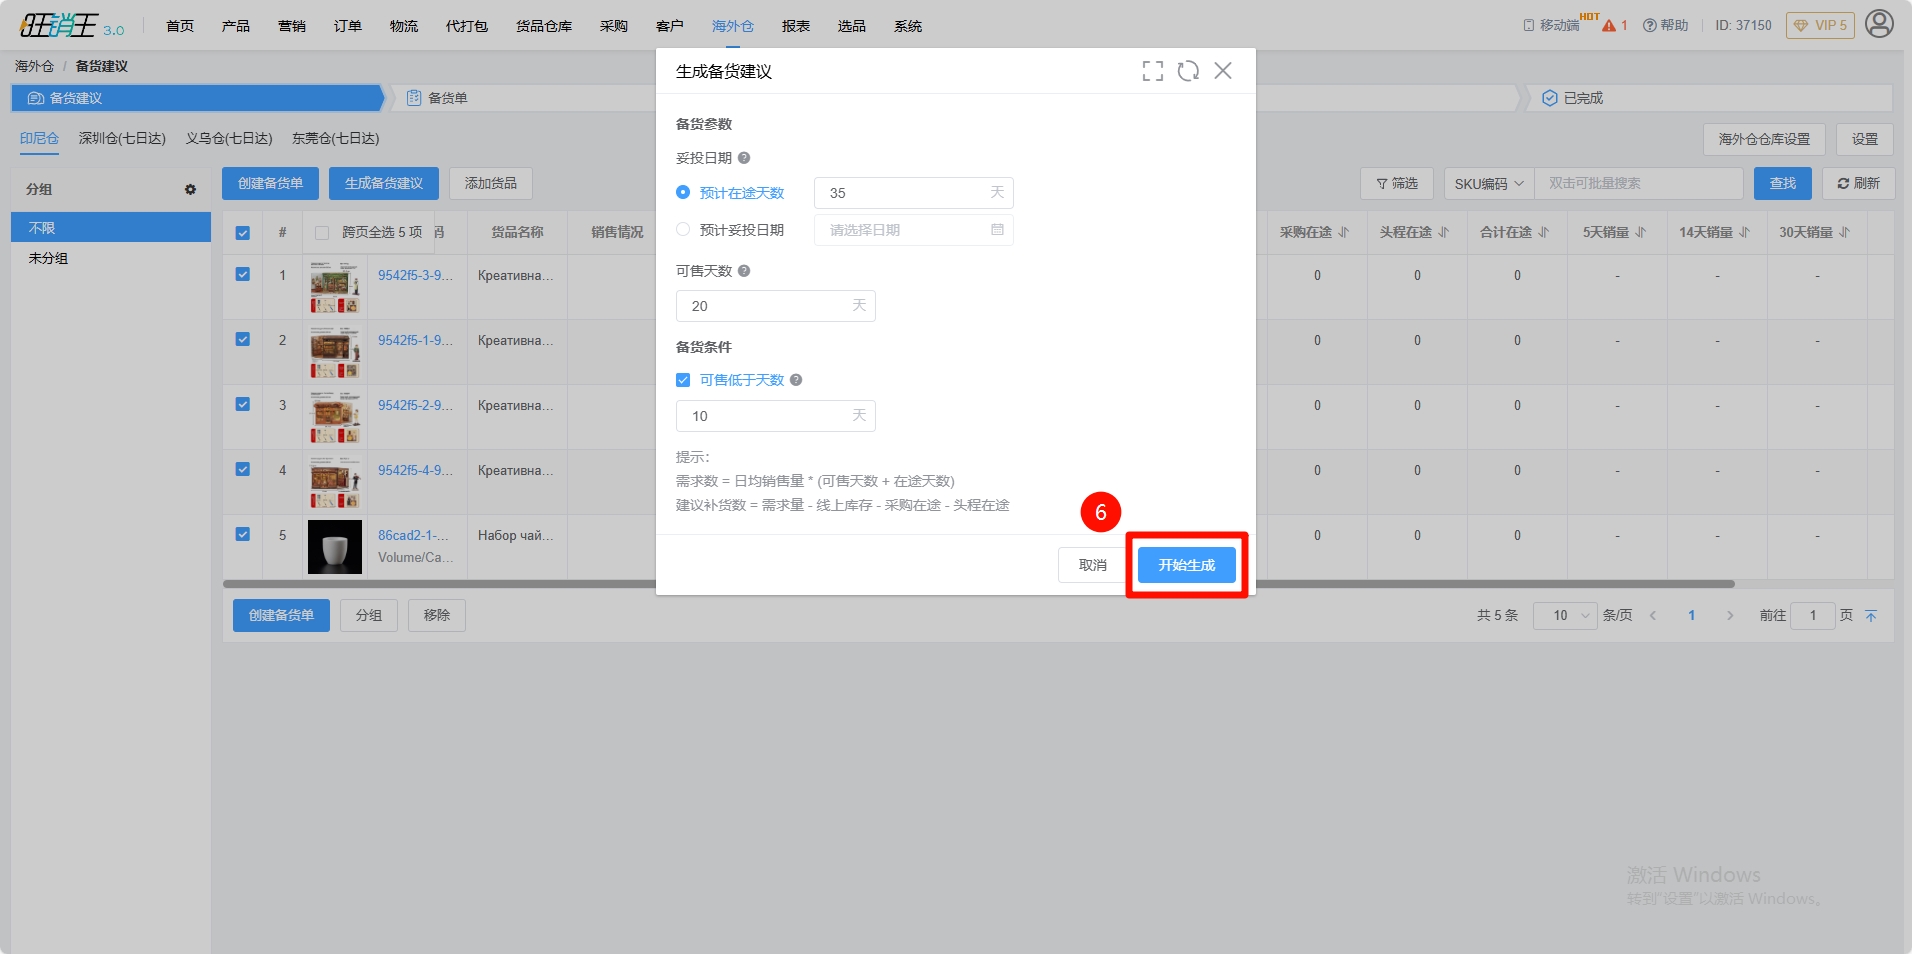Switch to 深圳仓(七日达) warehouse tab
Image resolution: width=1912 pixels, height=954 pixels.
(x=122, y=138)
